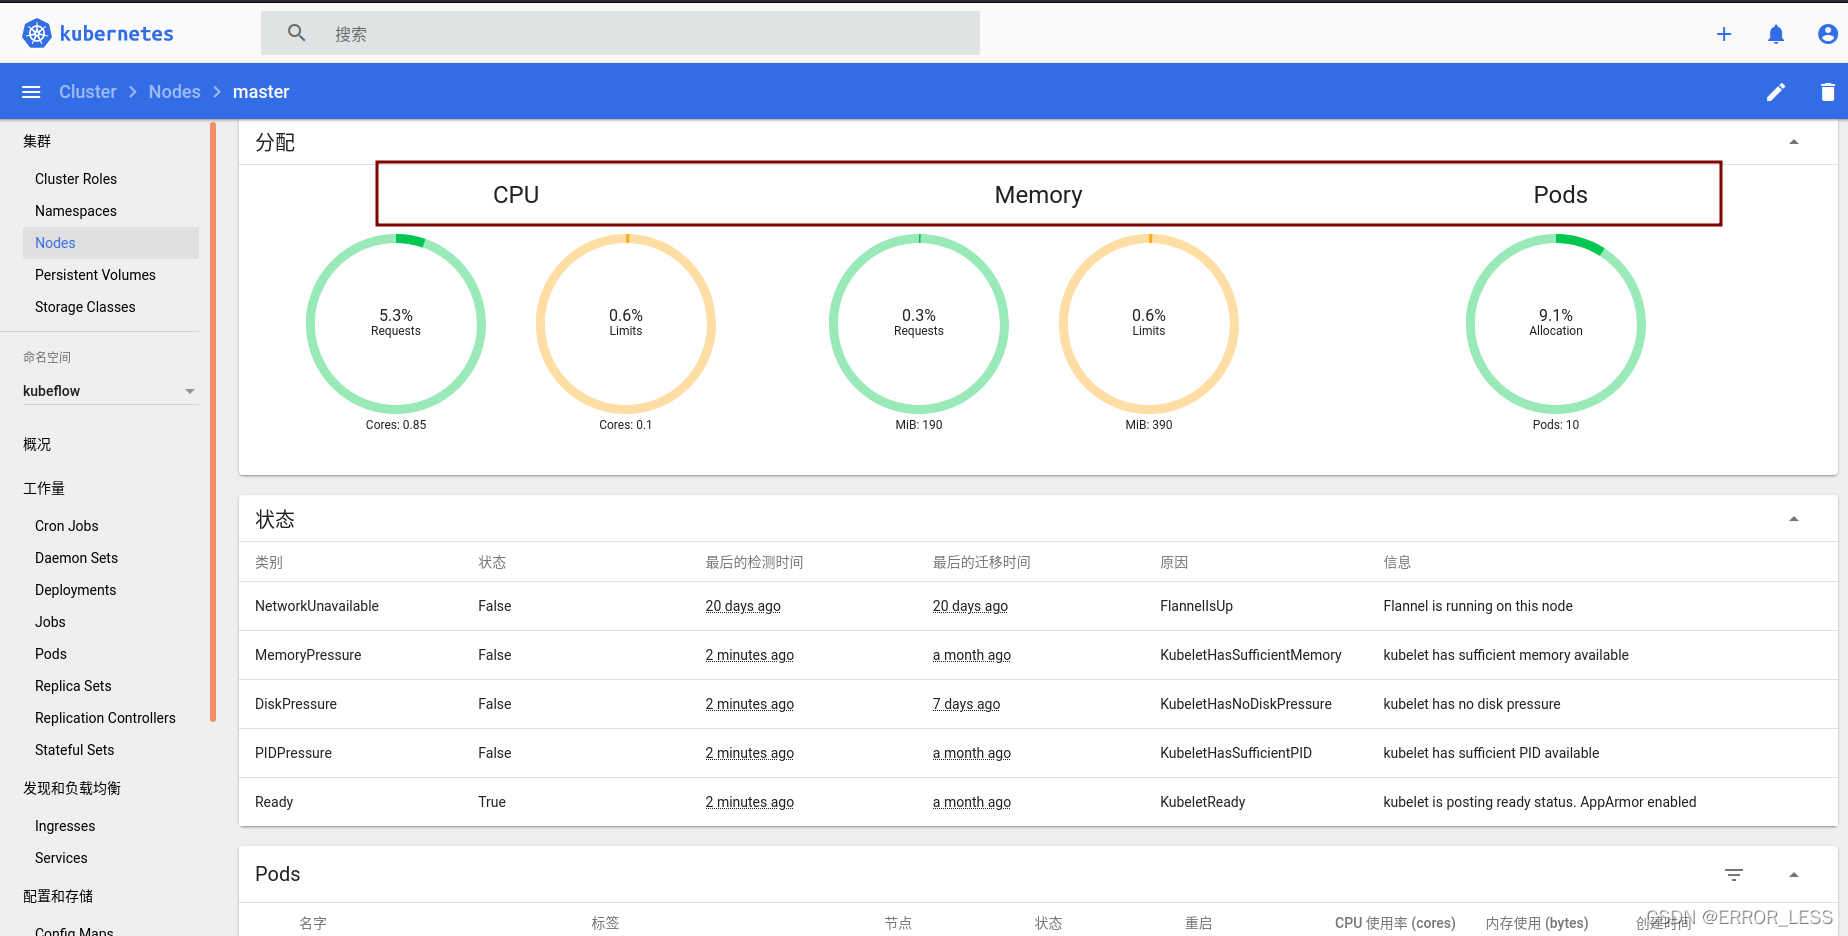Open the user account icon
1848x936 pixels.
point(1828,34)
